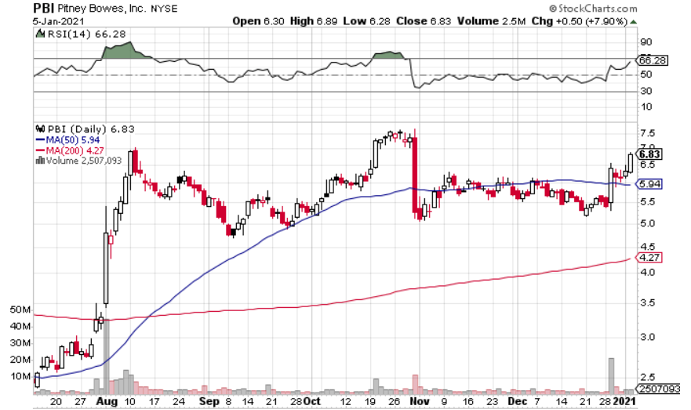The width and height of the screenshot is (691, 410).
Task: Click the 2.5 price axis label
Action: click(647, 377)
